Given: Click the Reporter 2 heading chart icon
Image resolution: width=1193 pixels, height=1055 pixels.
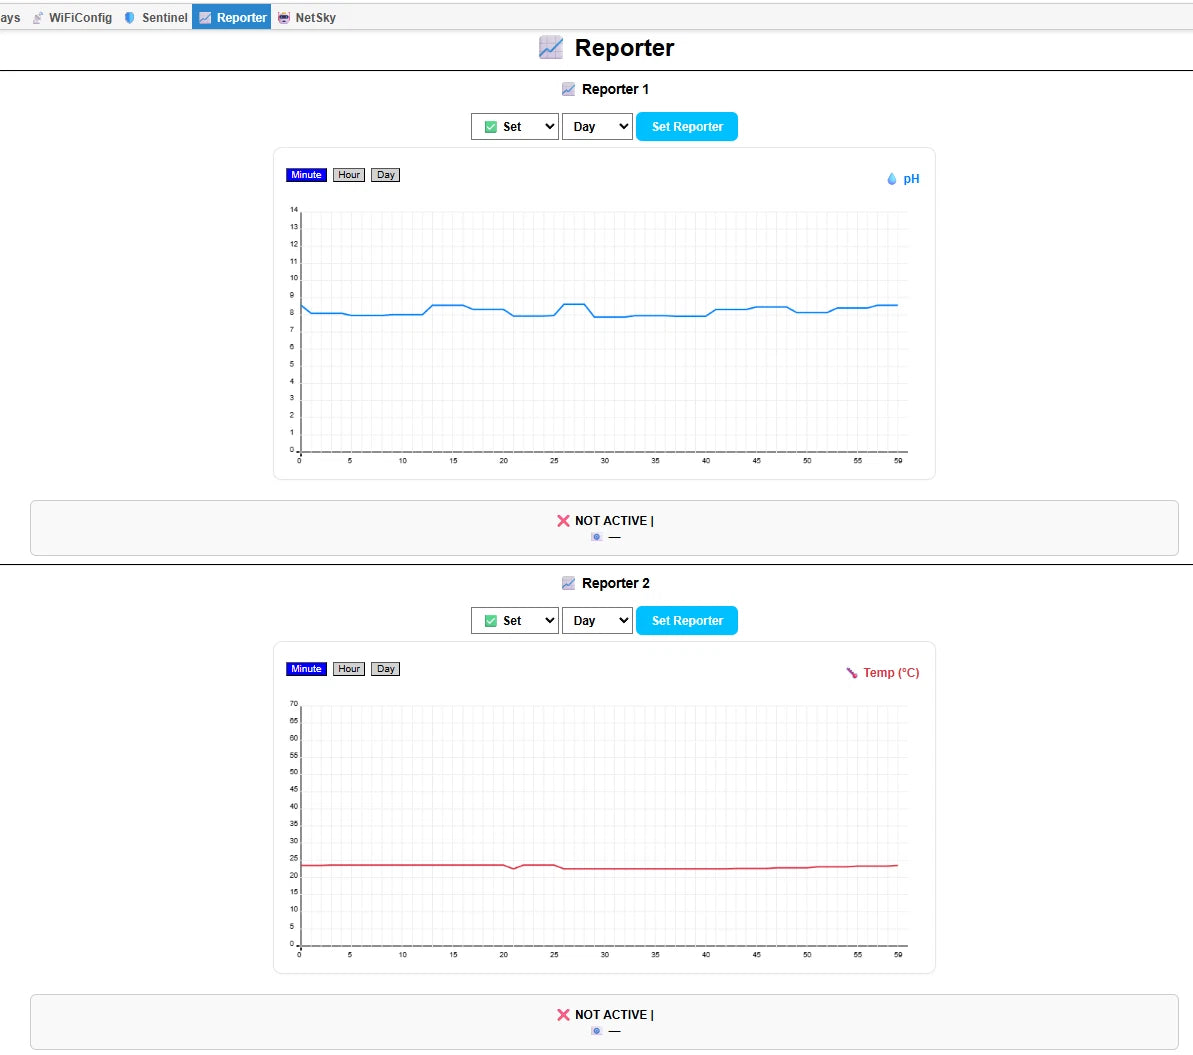Looking at the screenshot, I should coord(568,583).
